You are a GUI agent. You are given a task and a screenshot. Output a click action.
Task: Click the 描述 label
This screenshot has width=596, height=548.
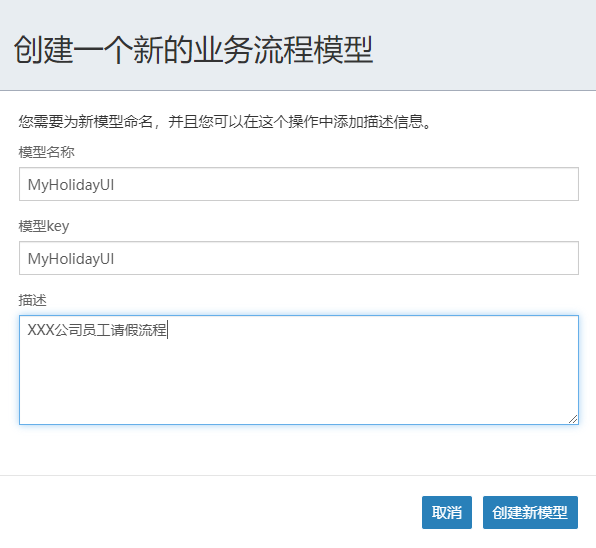[x=32, y=300]
